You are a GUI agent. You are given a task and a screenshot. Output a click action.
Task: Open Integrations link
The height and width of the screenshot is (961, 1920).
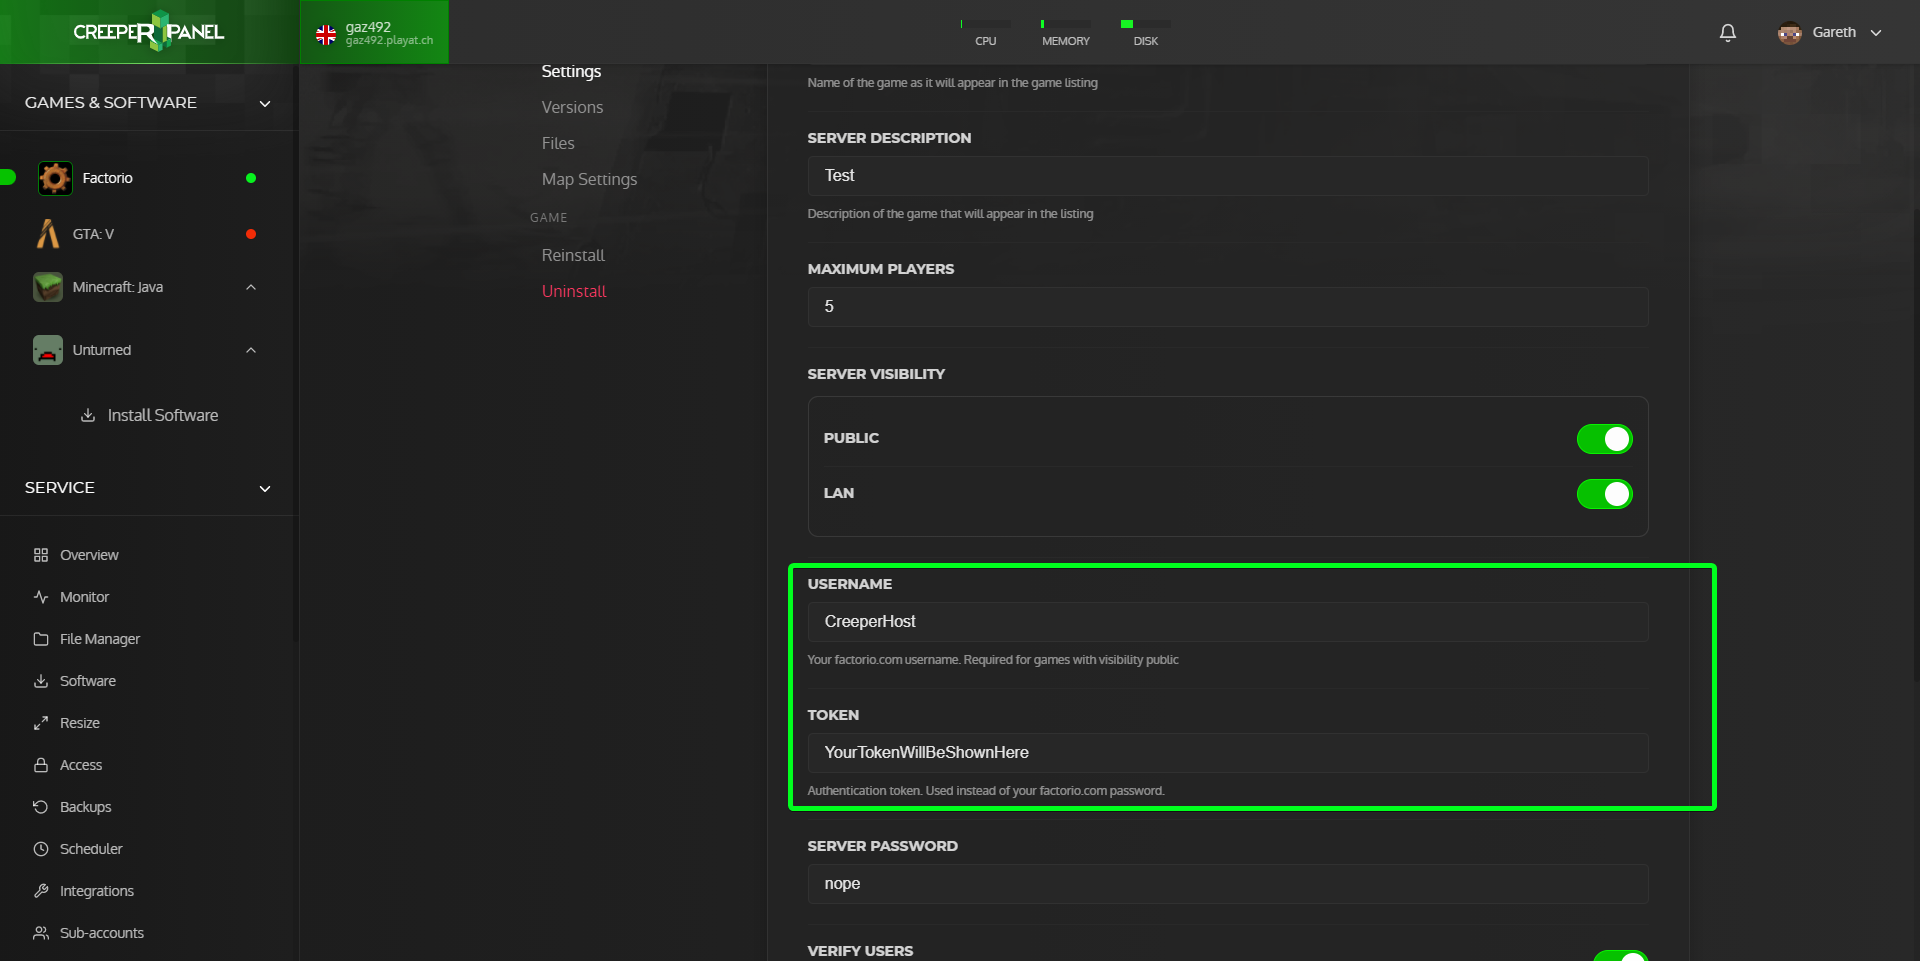click(x=97, y=891)
